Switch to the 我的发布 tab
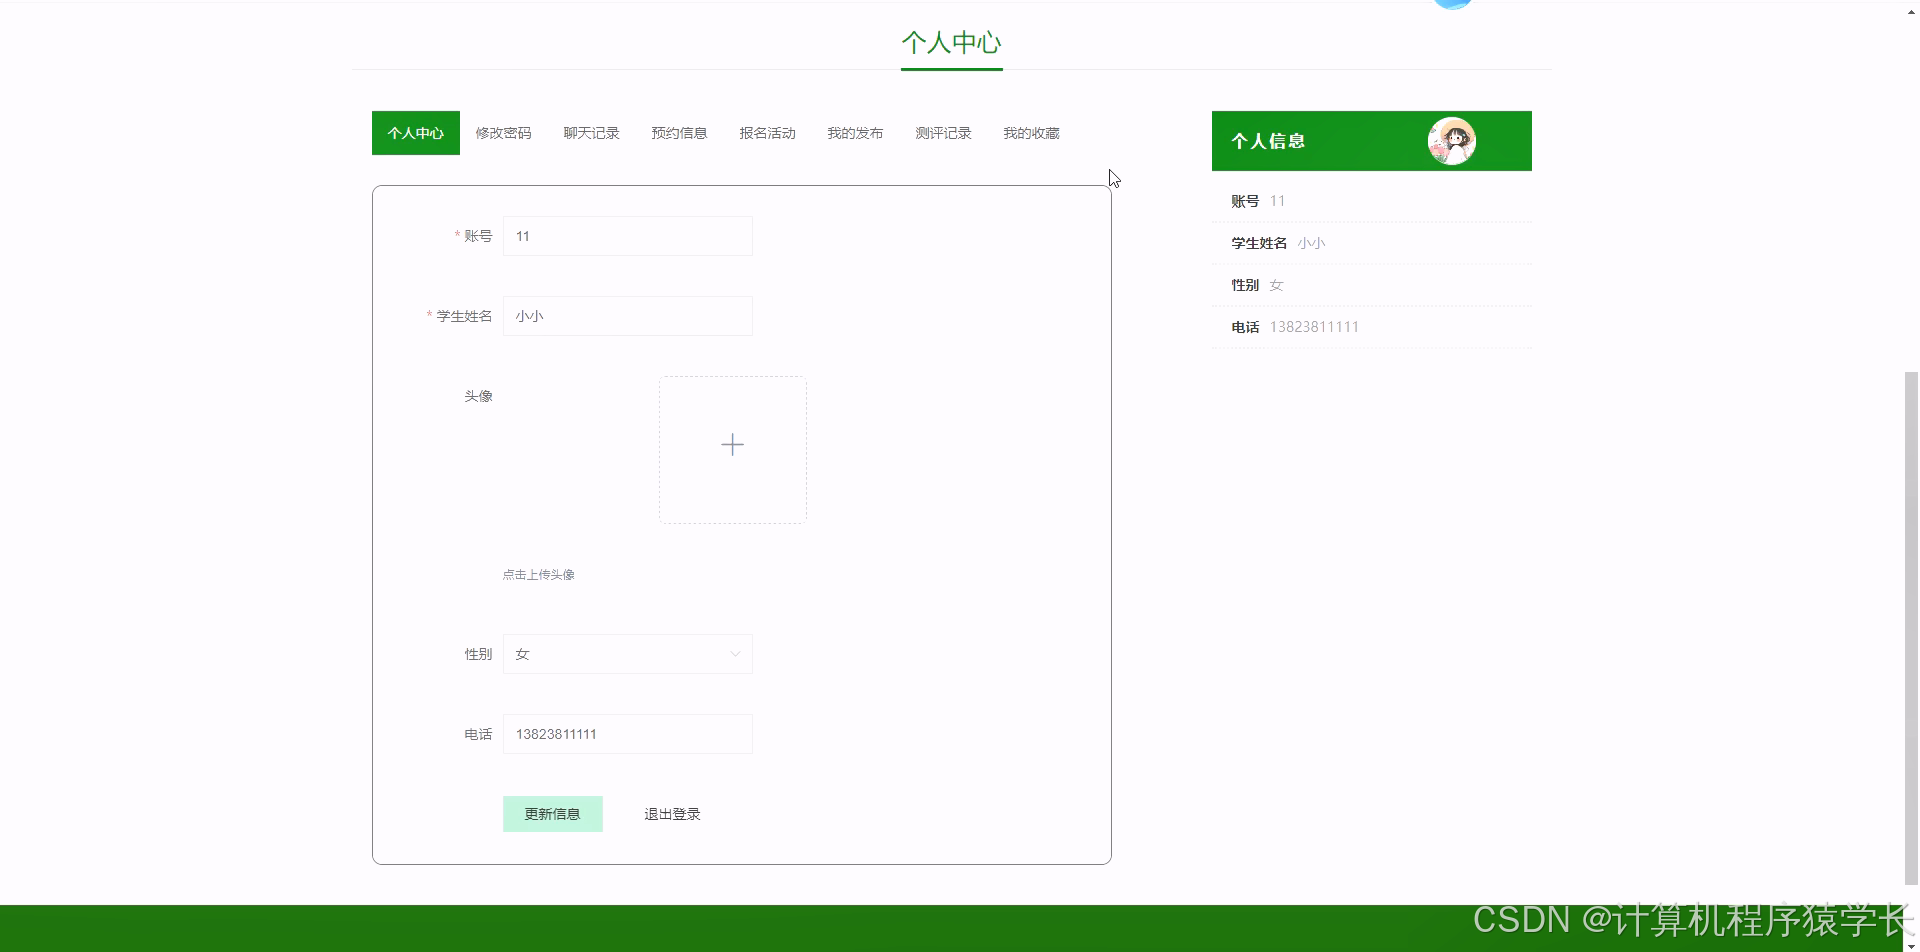This screenshot has height=952, width=1920. pyautogui.click(x=855, y=132)
